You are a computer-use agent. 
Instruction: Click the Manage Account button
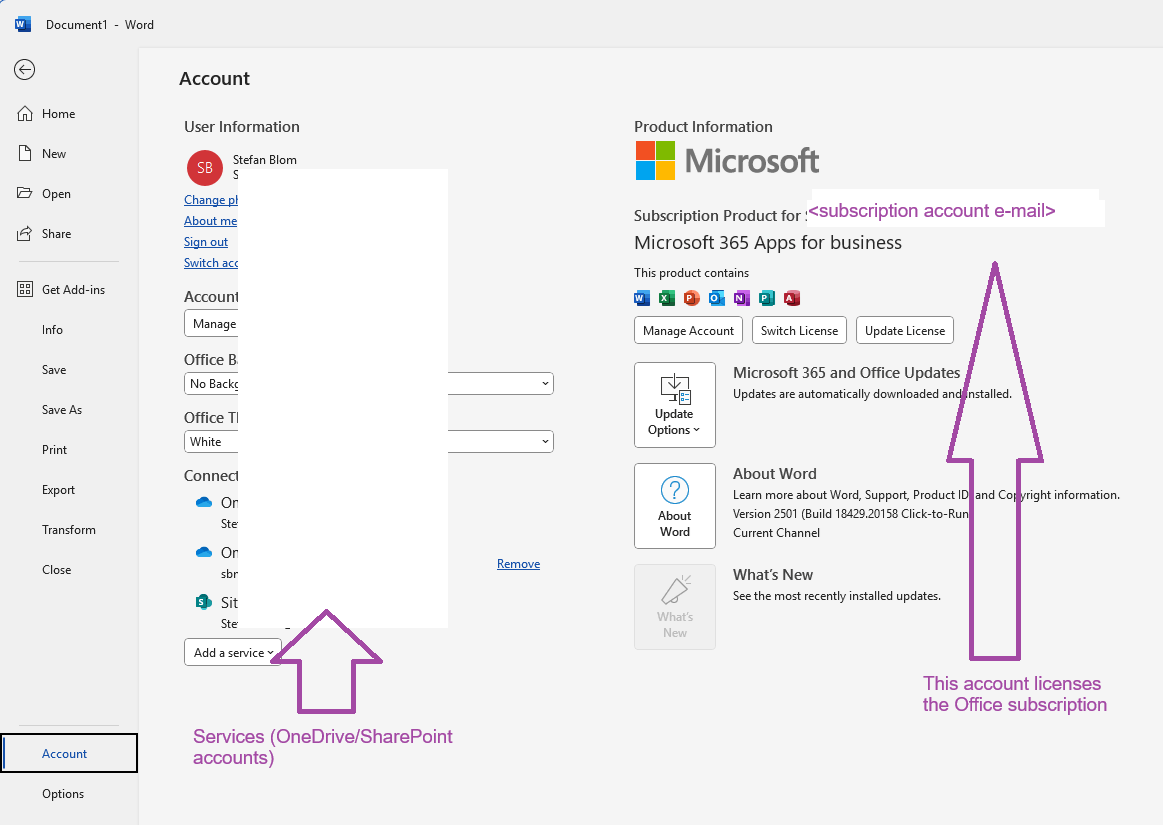[x=688, y=330]
